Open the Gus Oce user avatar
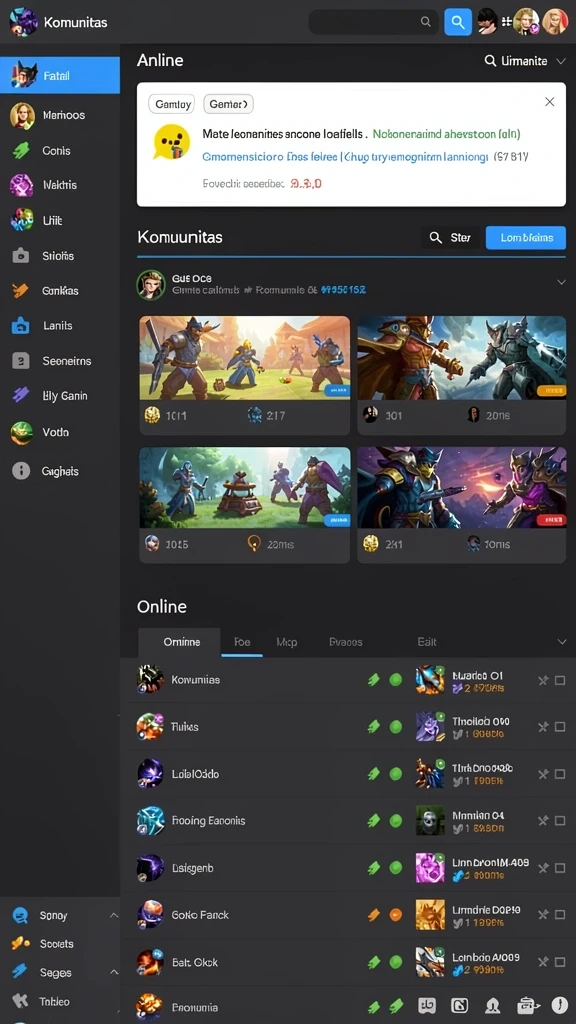This screenshot has height=1024, width=576. point(150,285)
